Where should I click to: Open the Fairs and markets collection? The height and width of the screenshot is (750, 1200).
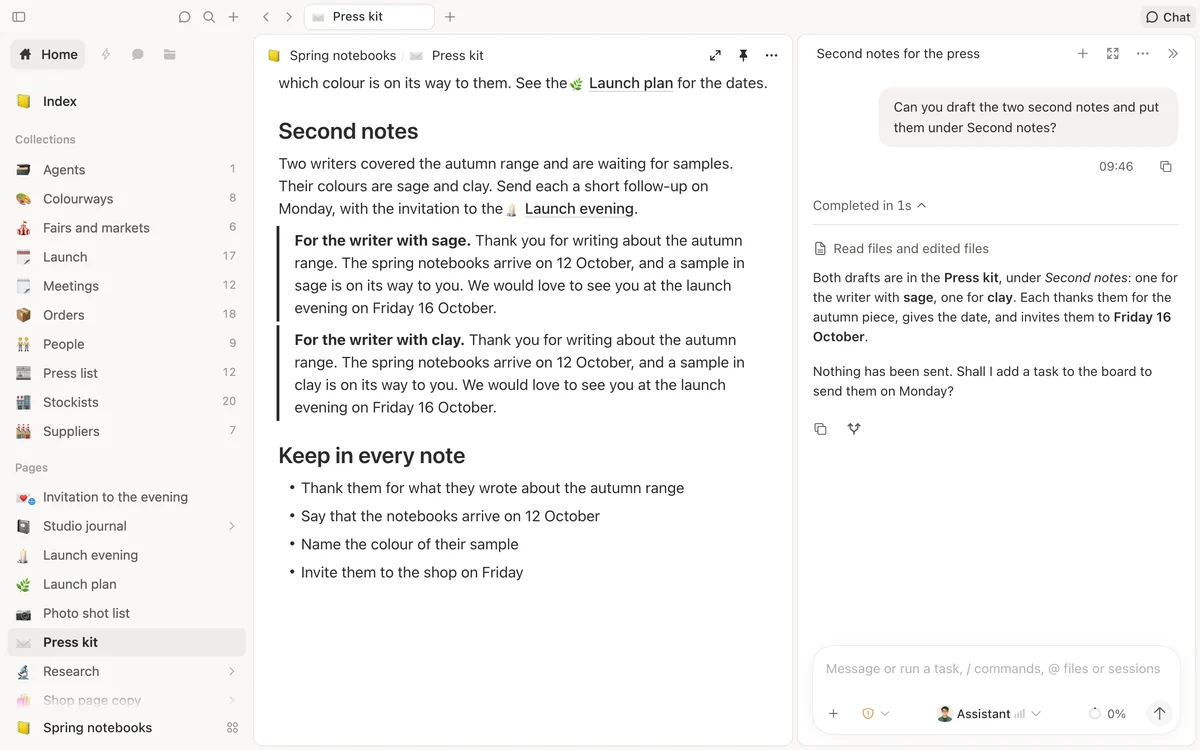coord(126,228)
